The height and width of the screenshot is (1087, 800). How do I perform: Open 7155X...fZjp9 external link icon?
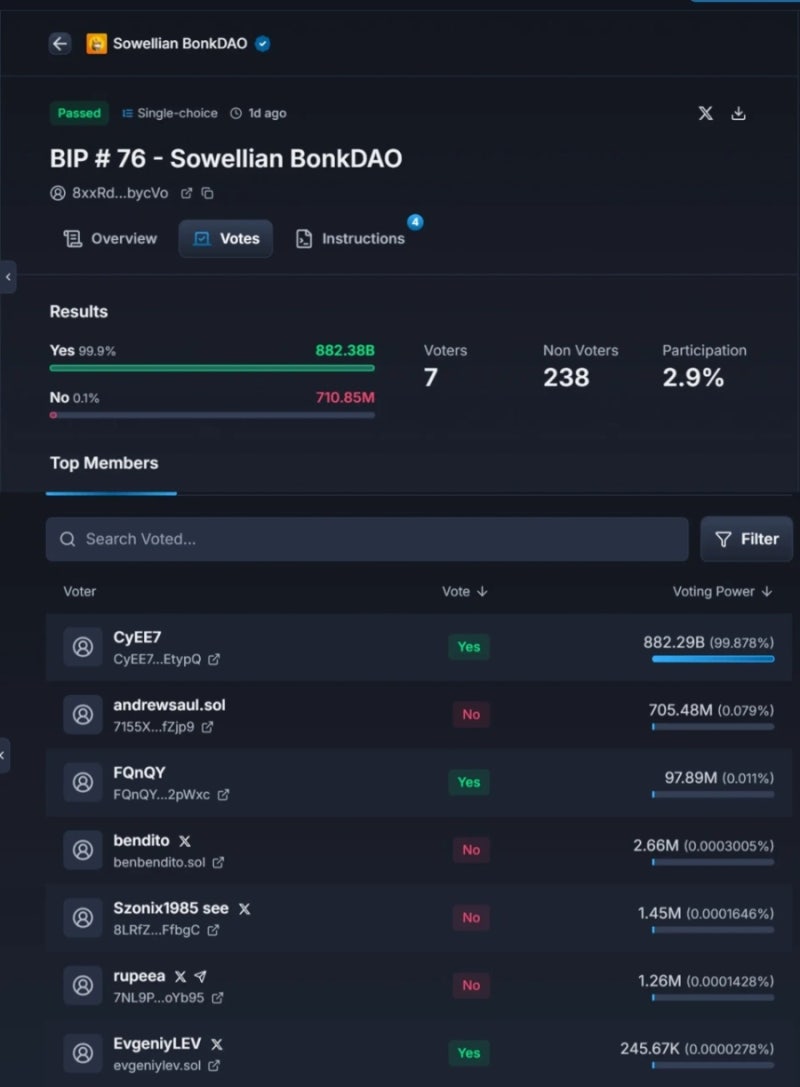click(x=207, y=727)
